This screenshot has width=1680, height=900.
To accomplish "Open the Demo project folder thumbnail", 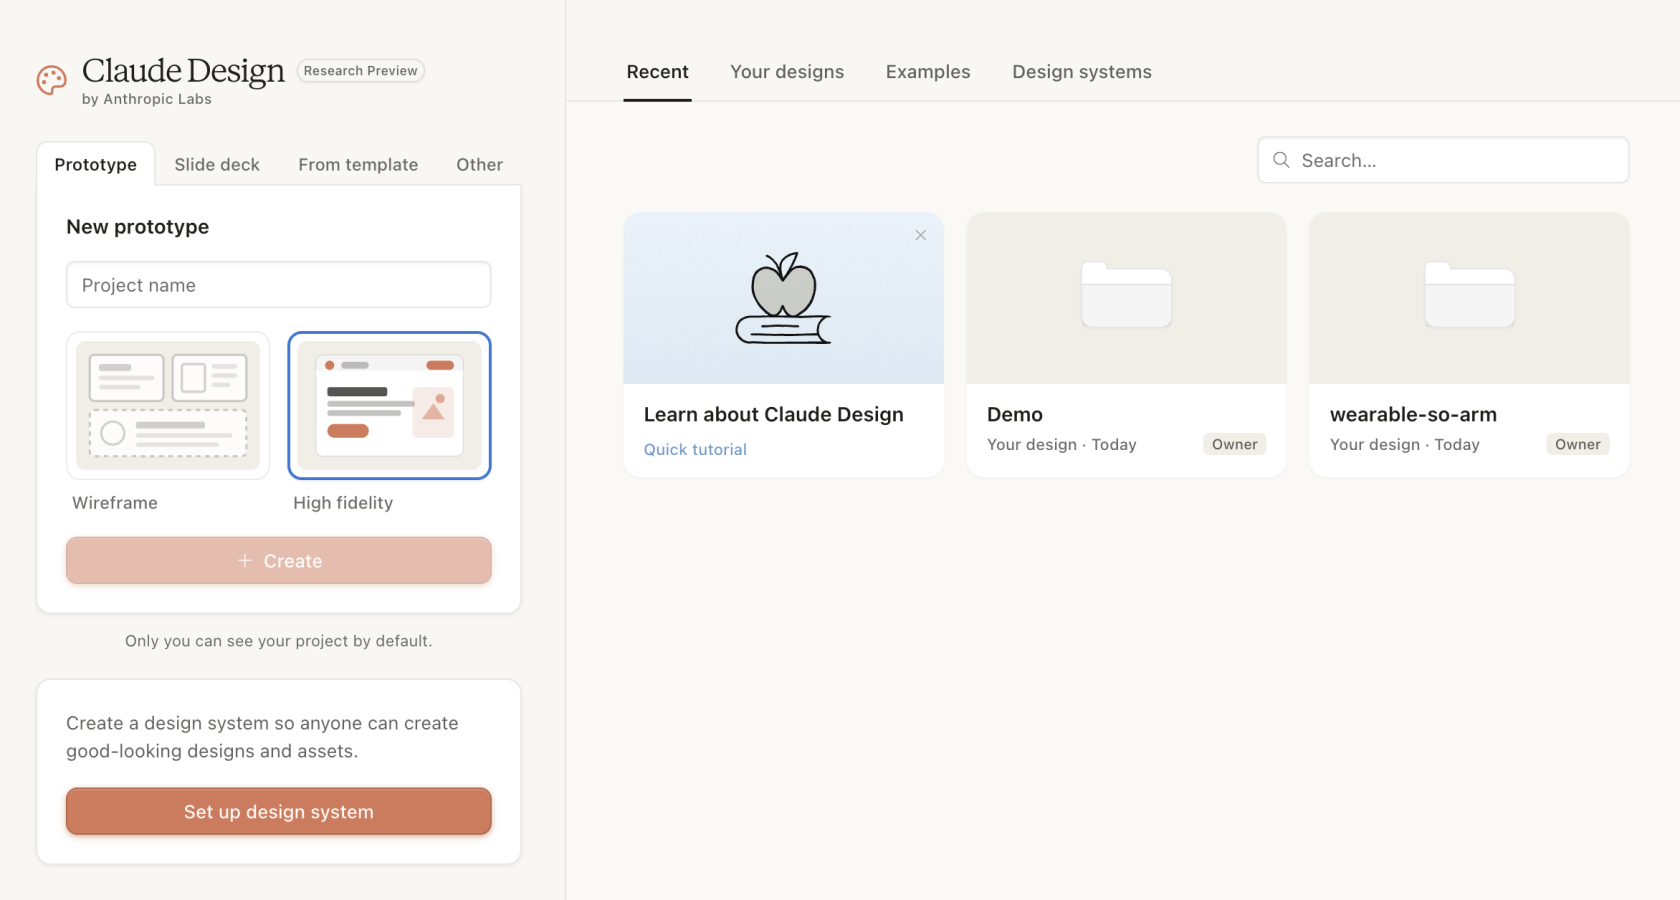I will point(1126,298).
